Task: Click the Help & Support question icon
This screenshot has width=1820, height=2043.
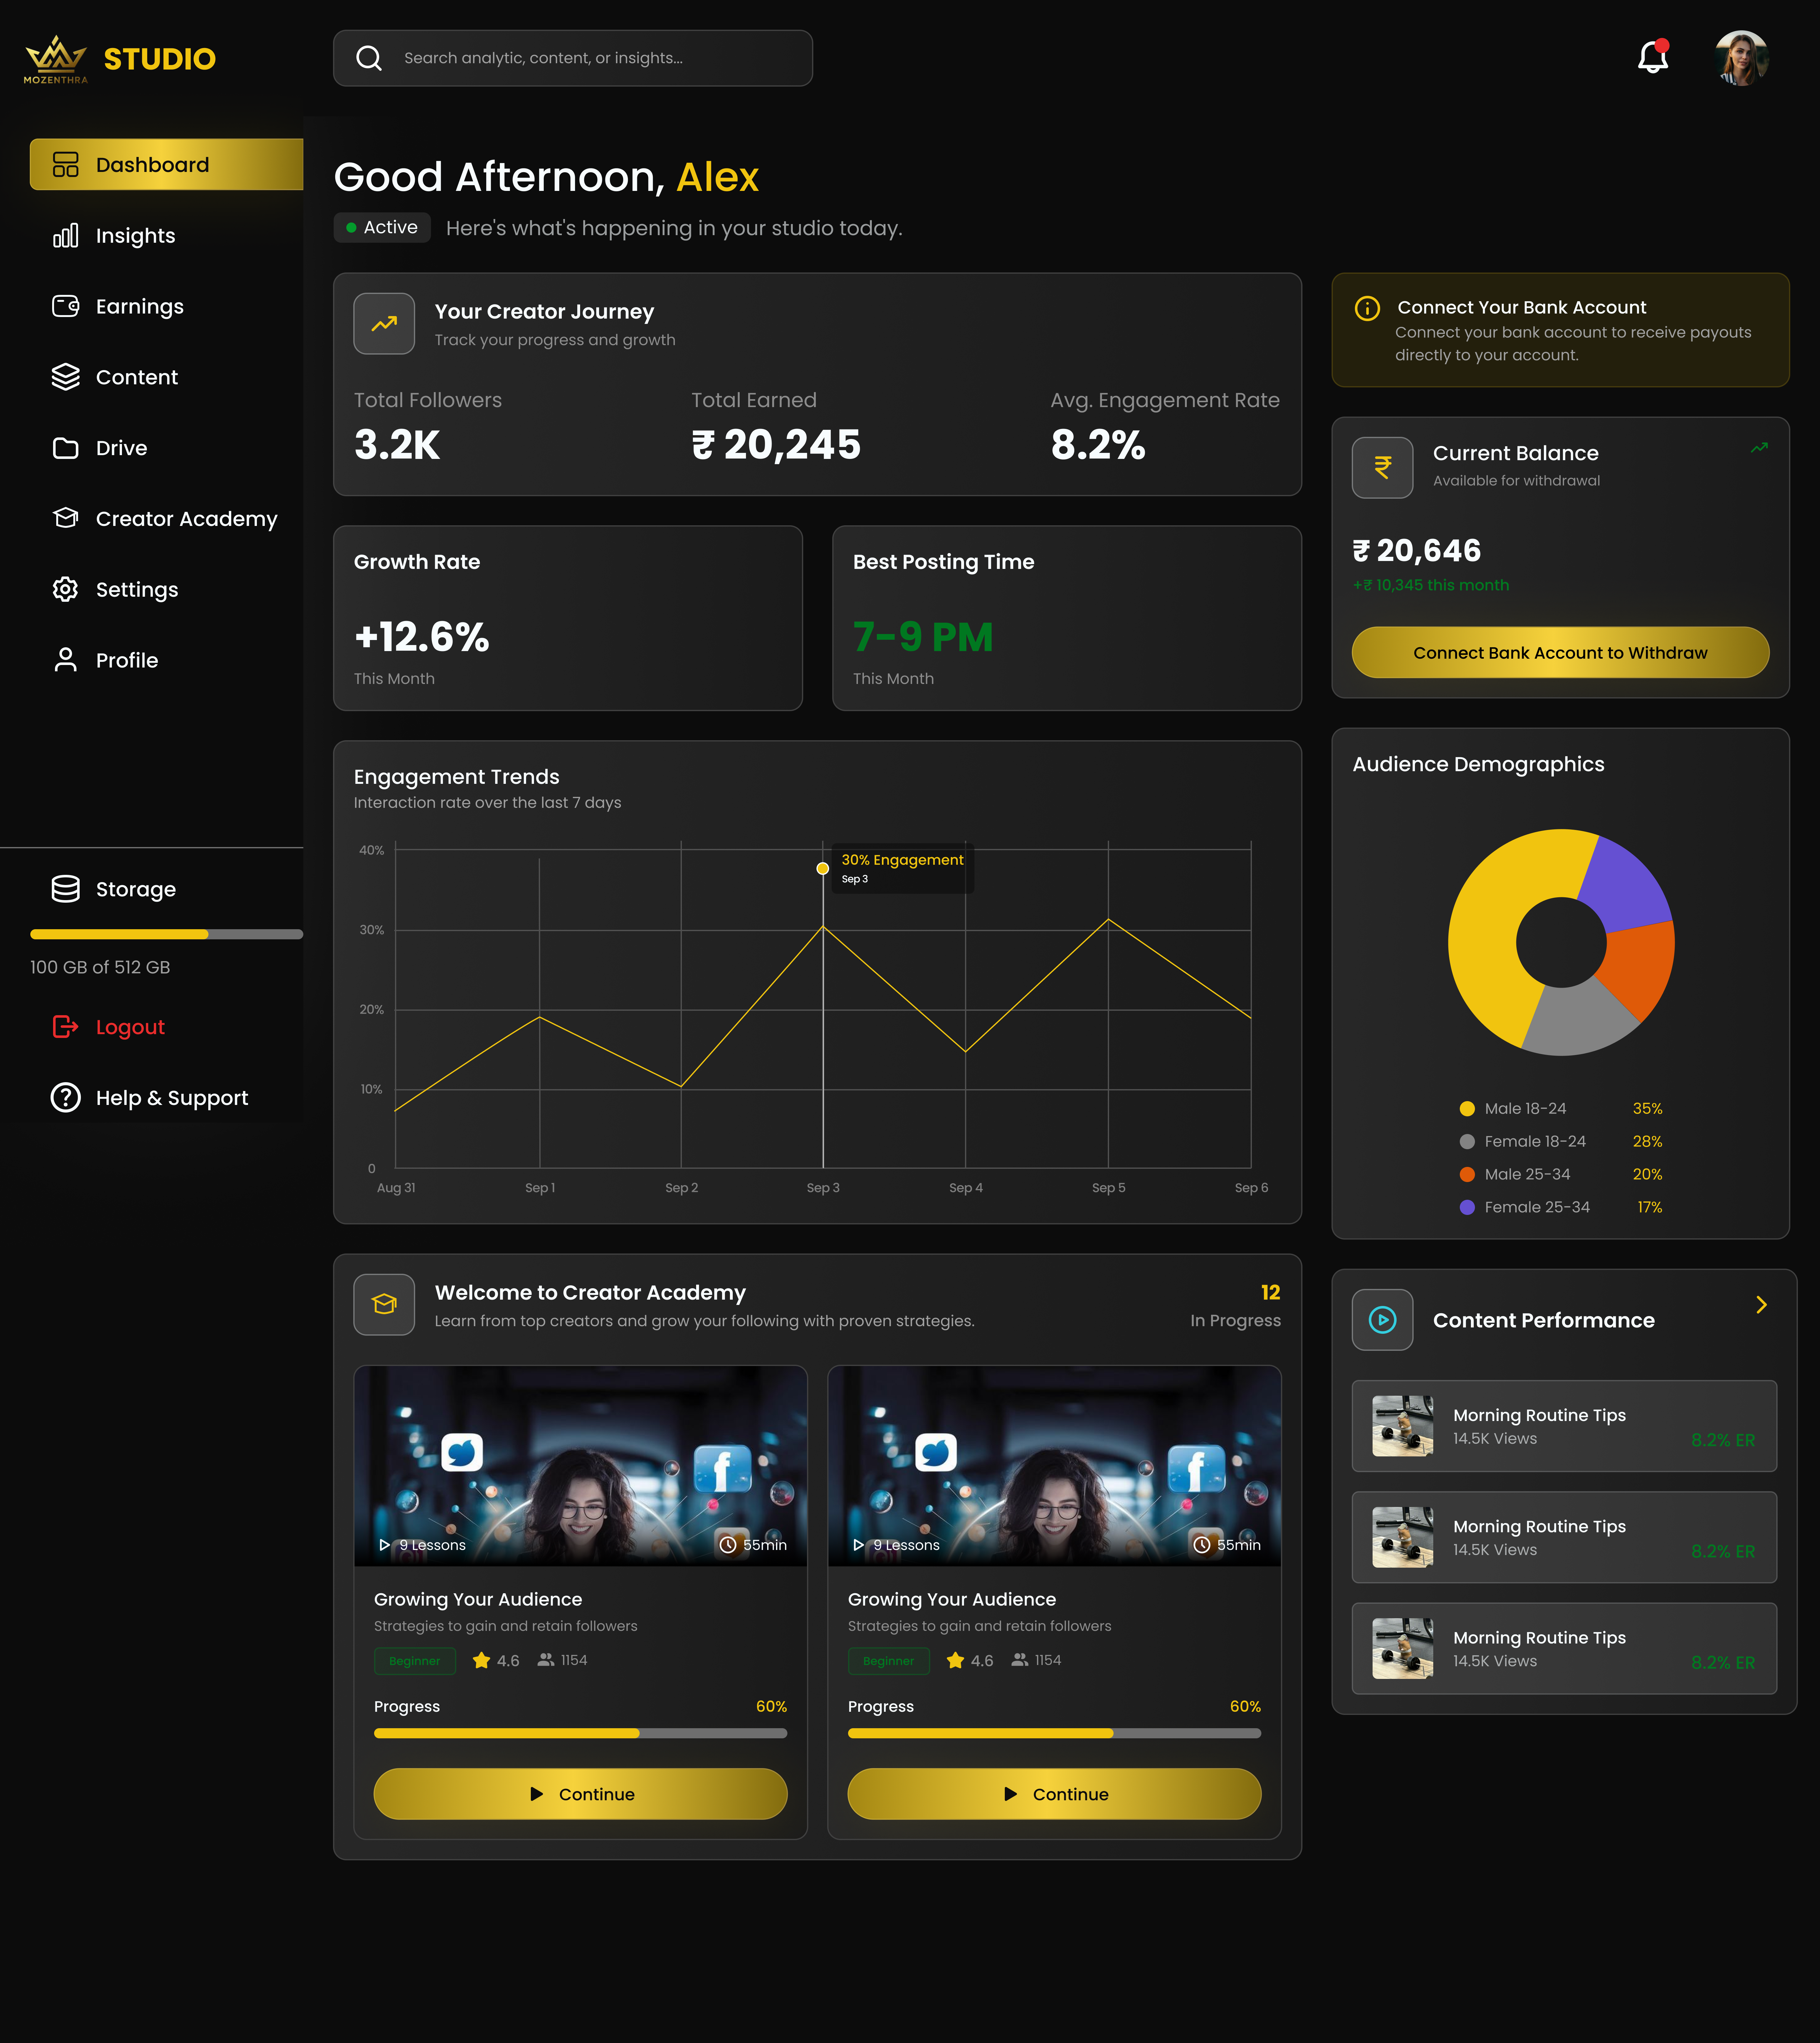Action: [66, 1097]
